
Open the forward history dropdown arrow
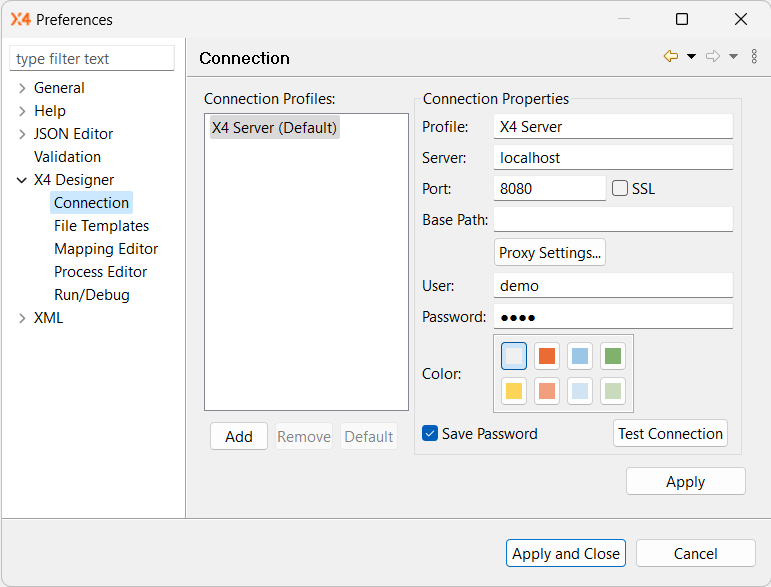coord(733,57)
